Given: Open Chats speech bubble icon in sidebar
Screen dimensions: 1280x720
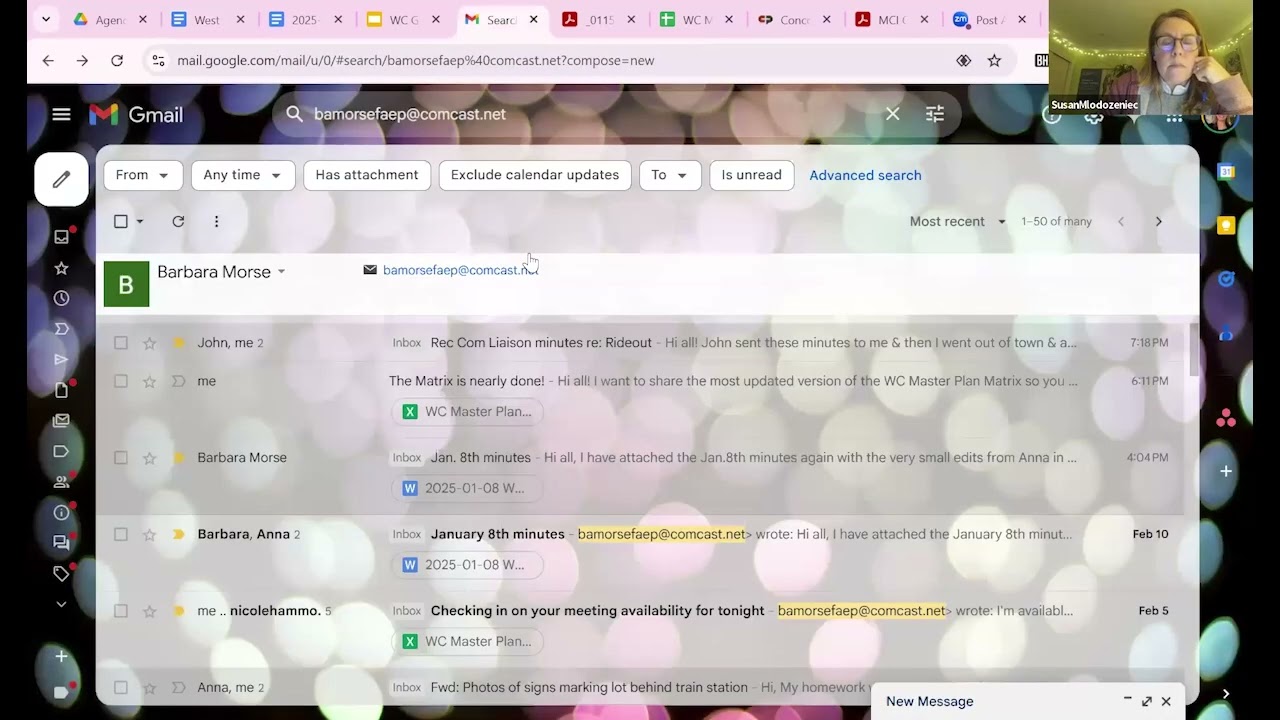Looking at the screenshot, I should (x=61, y=543).
